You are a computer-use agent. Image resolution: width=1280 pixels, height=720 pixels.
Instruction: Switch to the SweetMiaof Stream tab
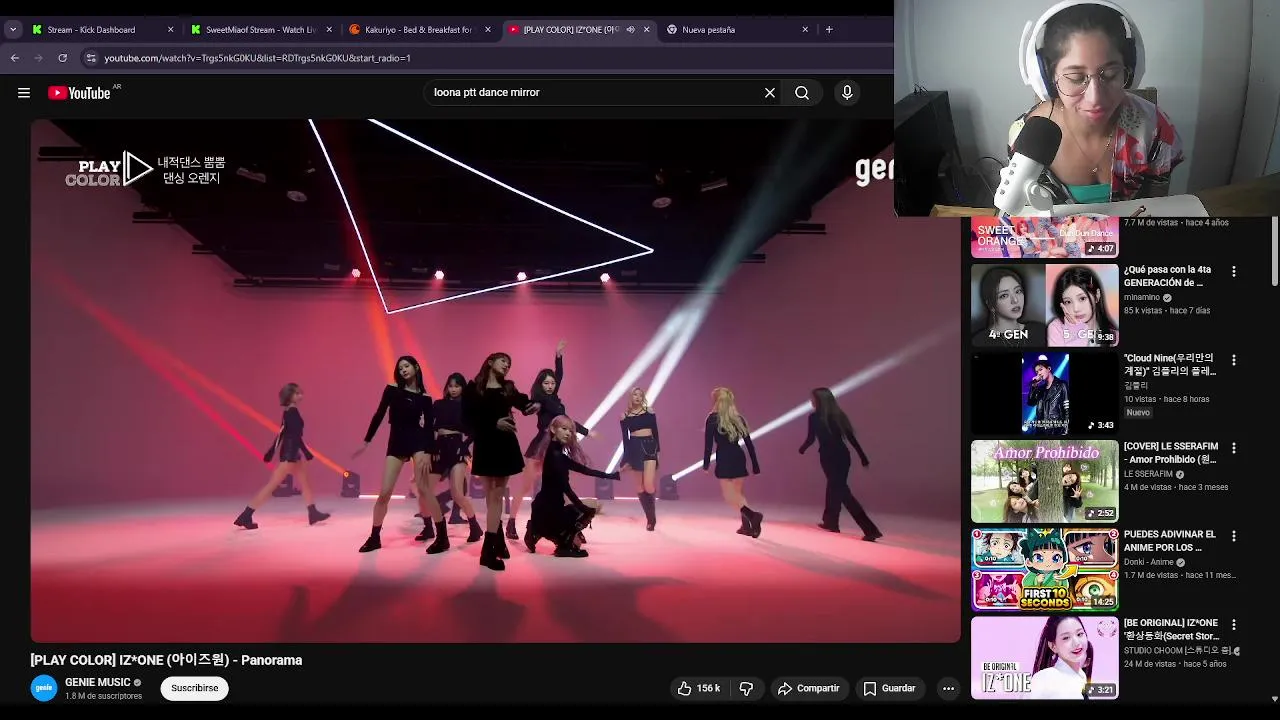click(x=260, y=29)
